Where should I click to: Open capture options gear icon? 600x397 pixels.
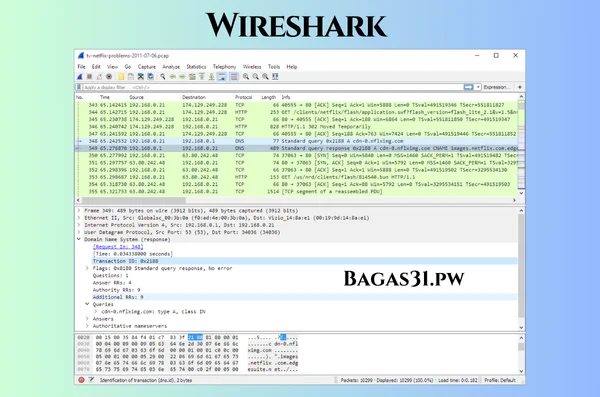pos(109,77)
